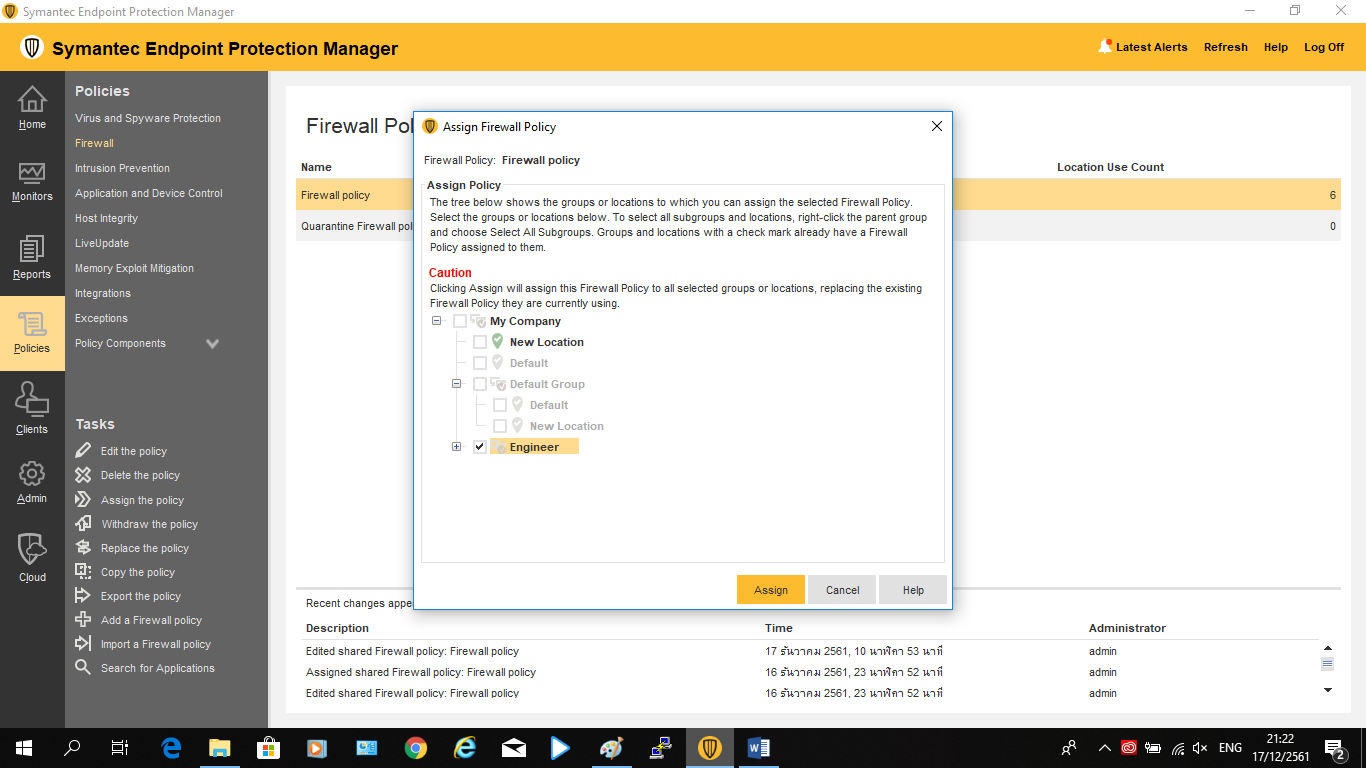
Task: Click the Assign button
Action: [770, 590]
